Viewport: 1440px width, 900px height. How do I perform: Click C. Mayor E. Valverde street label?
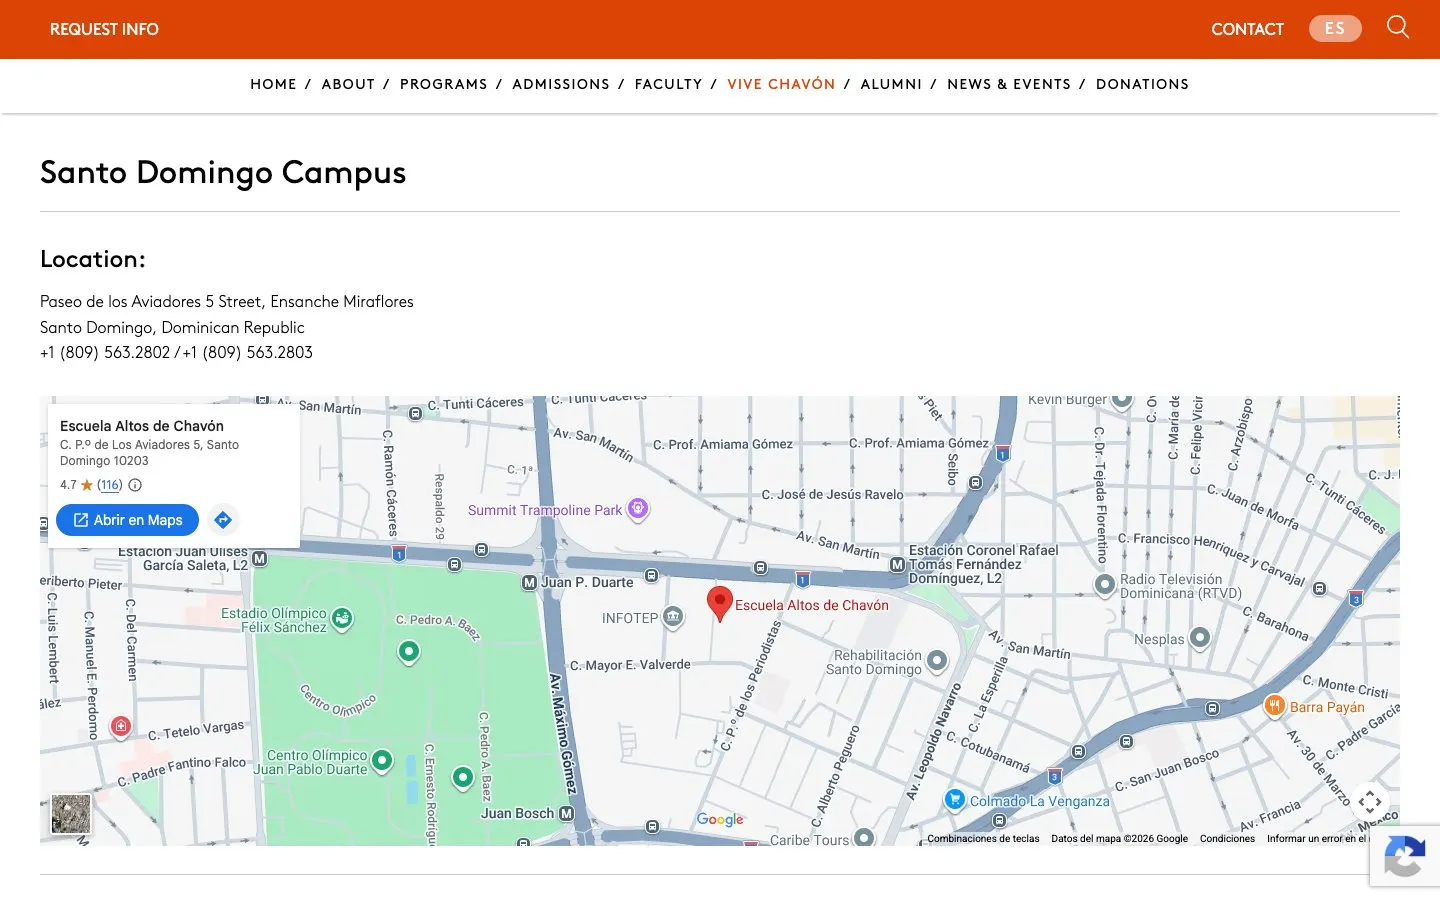point(630,665)
